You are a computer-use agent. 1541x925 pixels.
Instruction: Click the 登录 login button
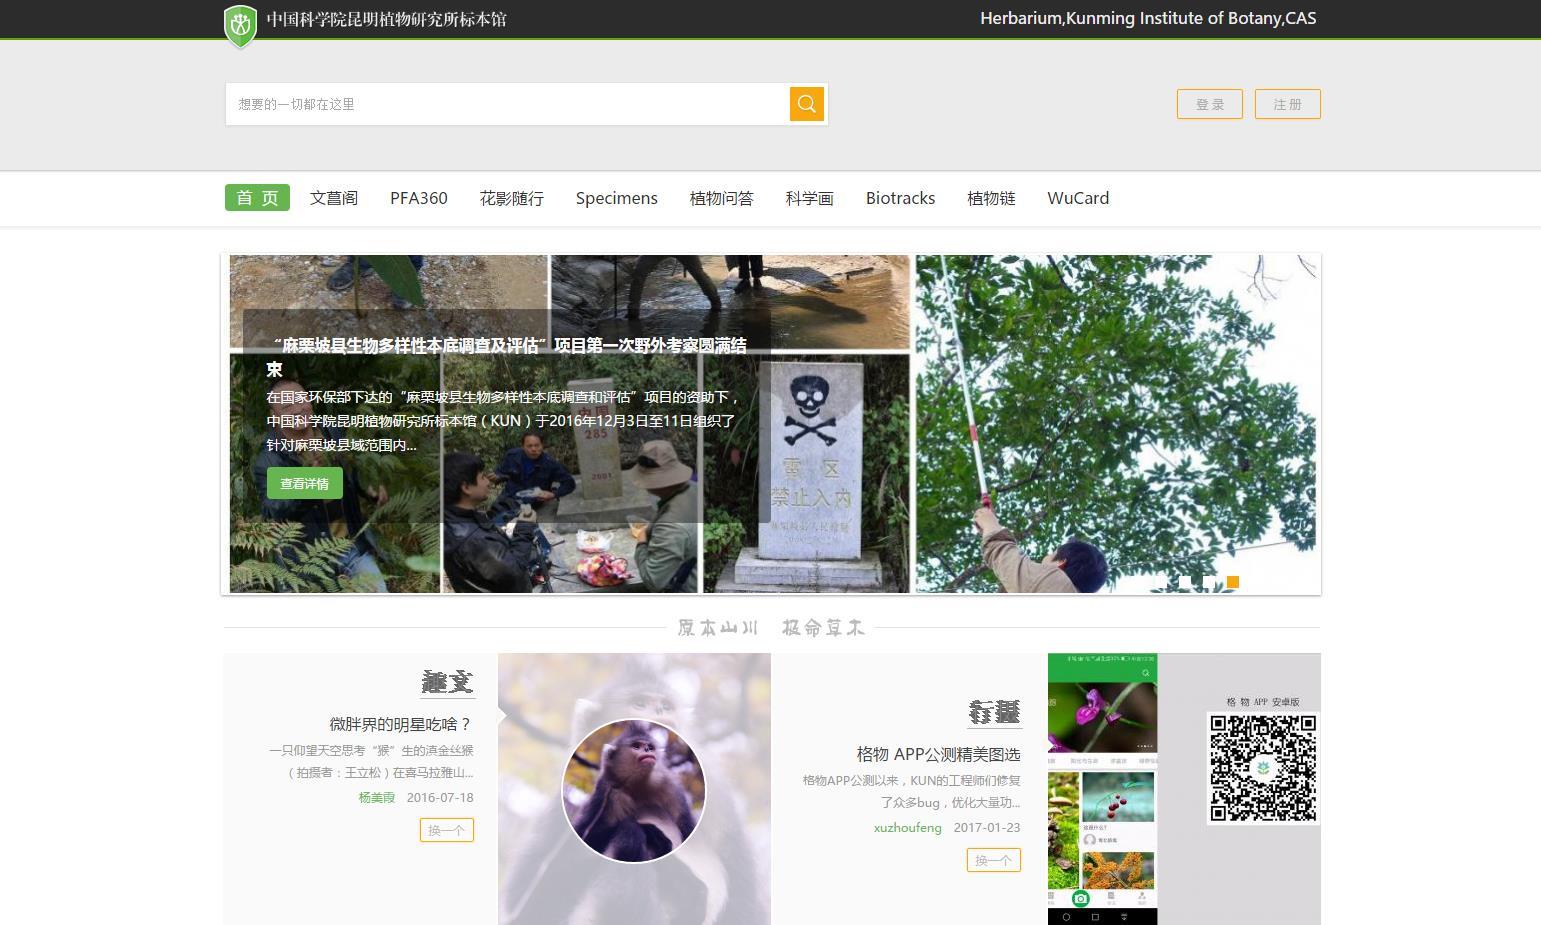[1209, 104]
